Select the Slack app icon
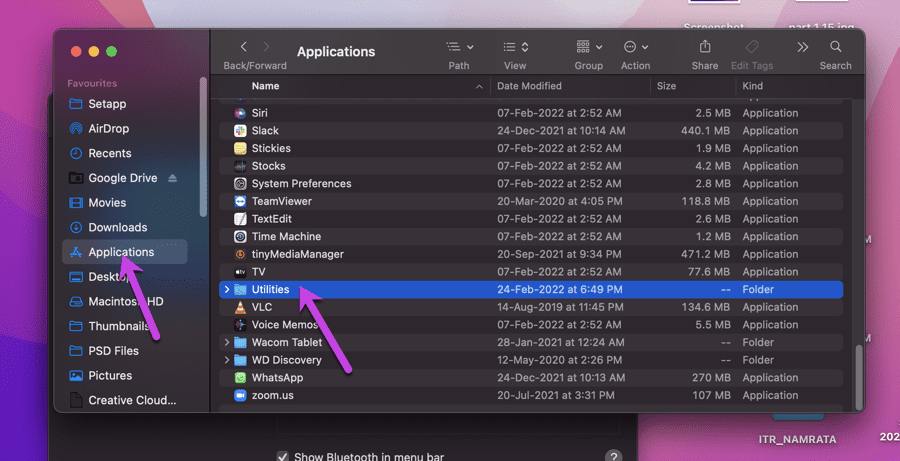The image size is (900, 461). point(240,131)
